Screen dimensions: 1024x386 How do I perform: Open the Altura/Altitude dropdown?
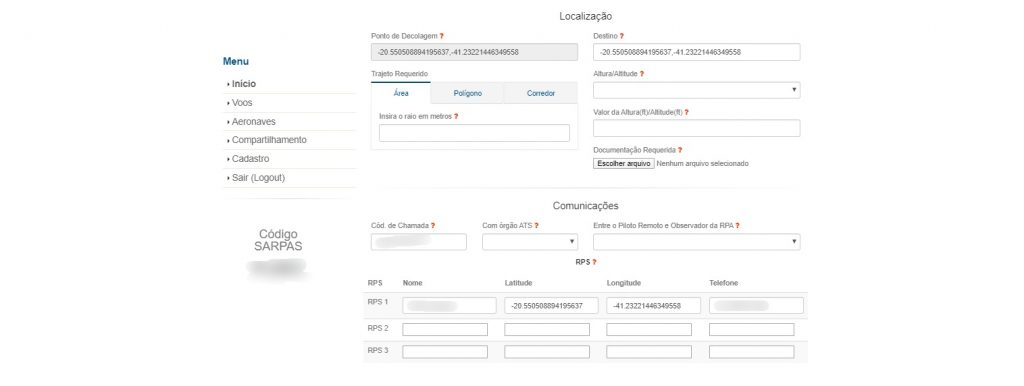[x=697, y=90]
